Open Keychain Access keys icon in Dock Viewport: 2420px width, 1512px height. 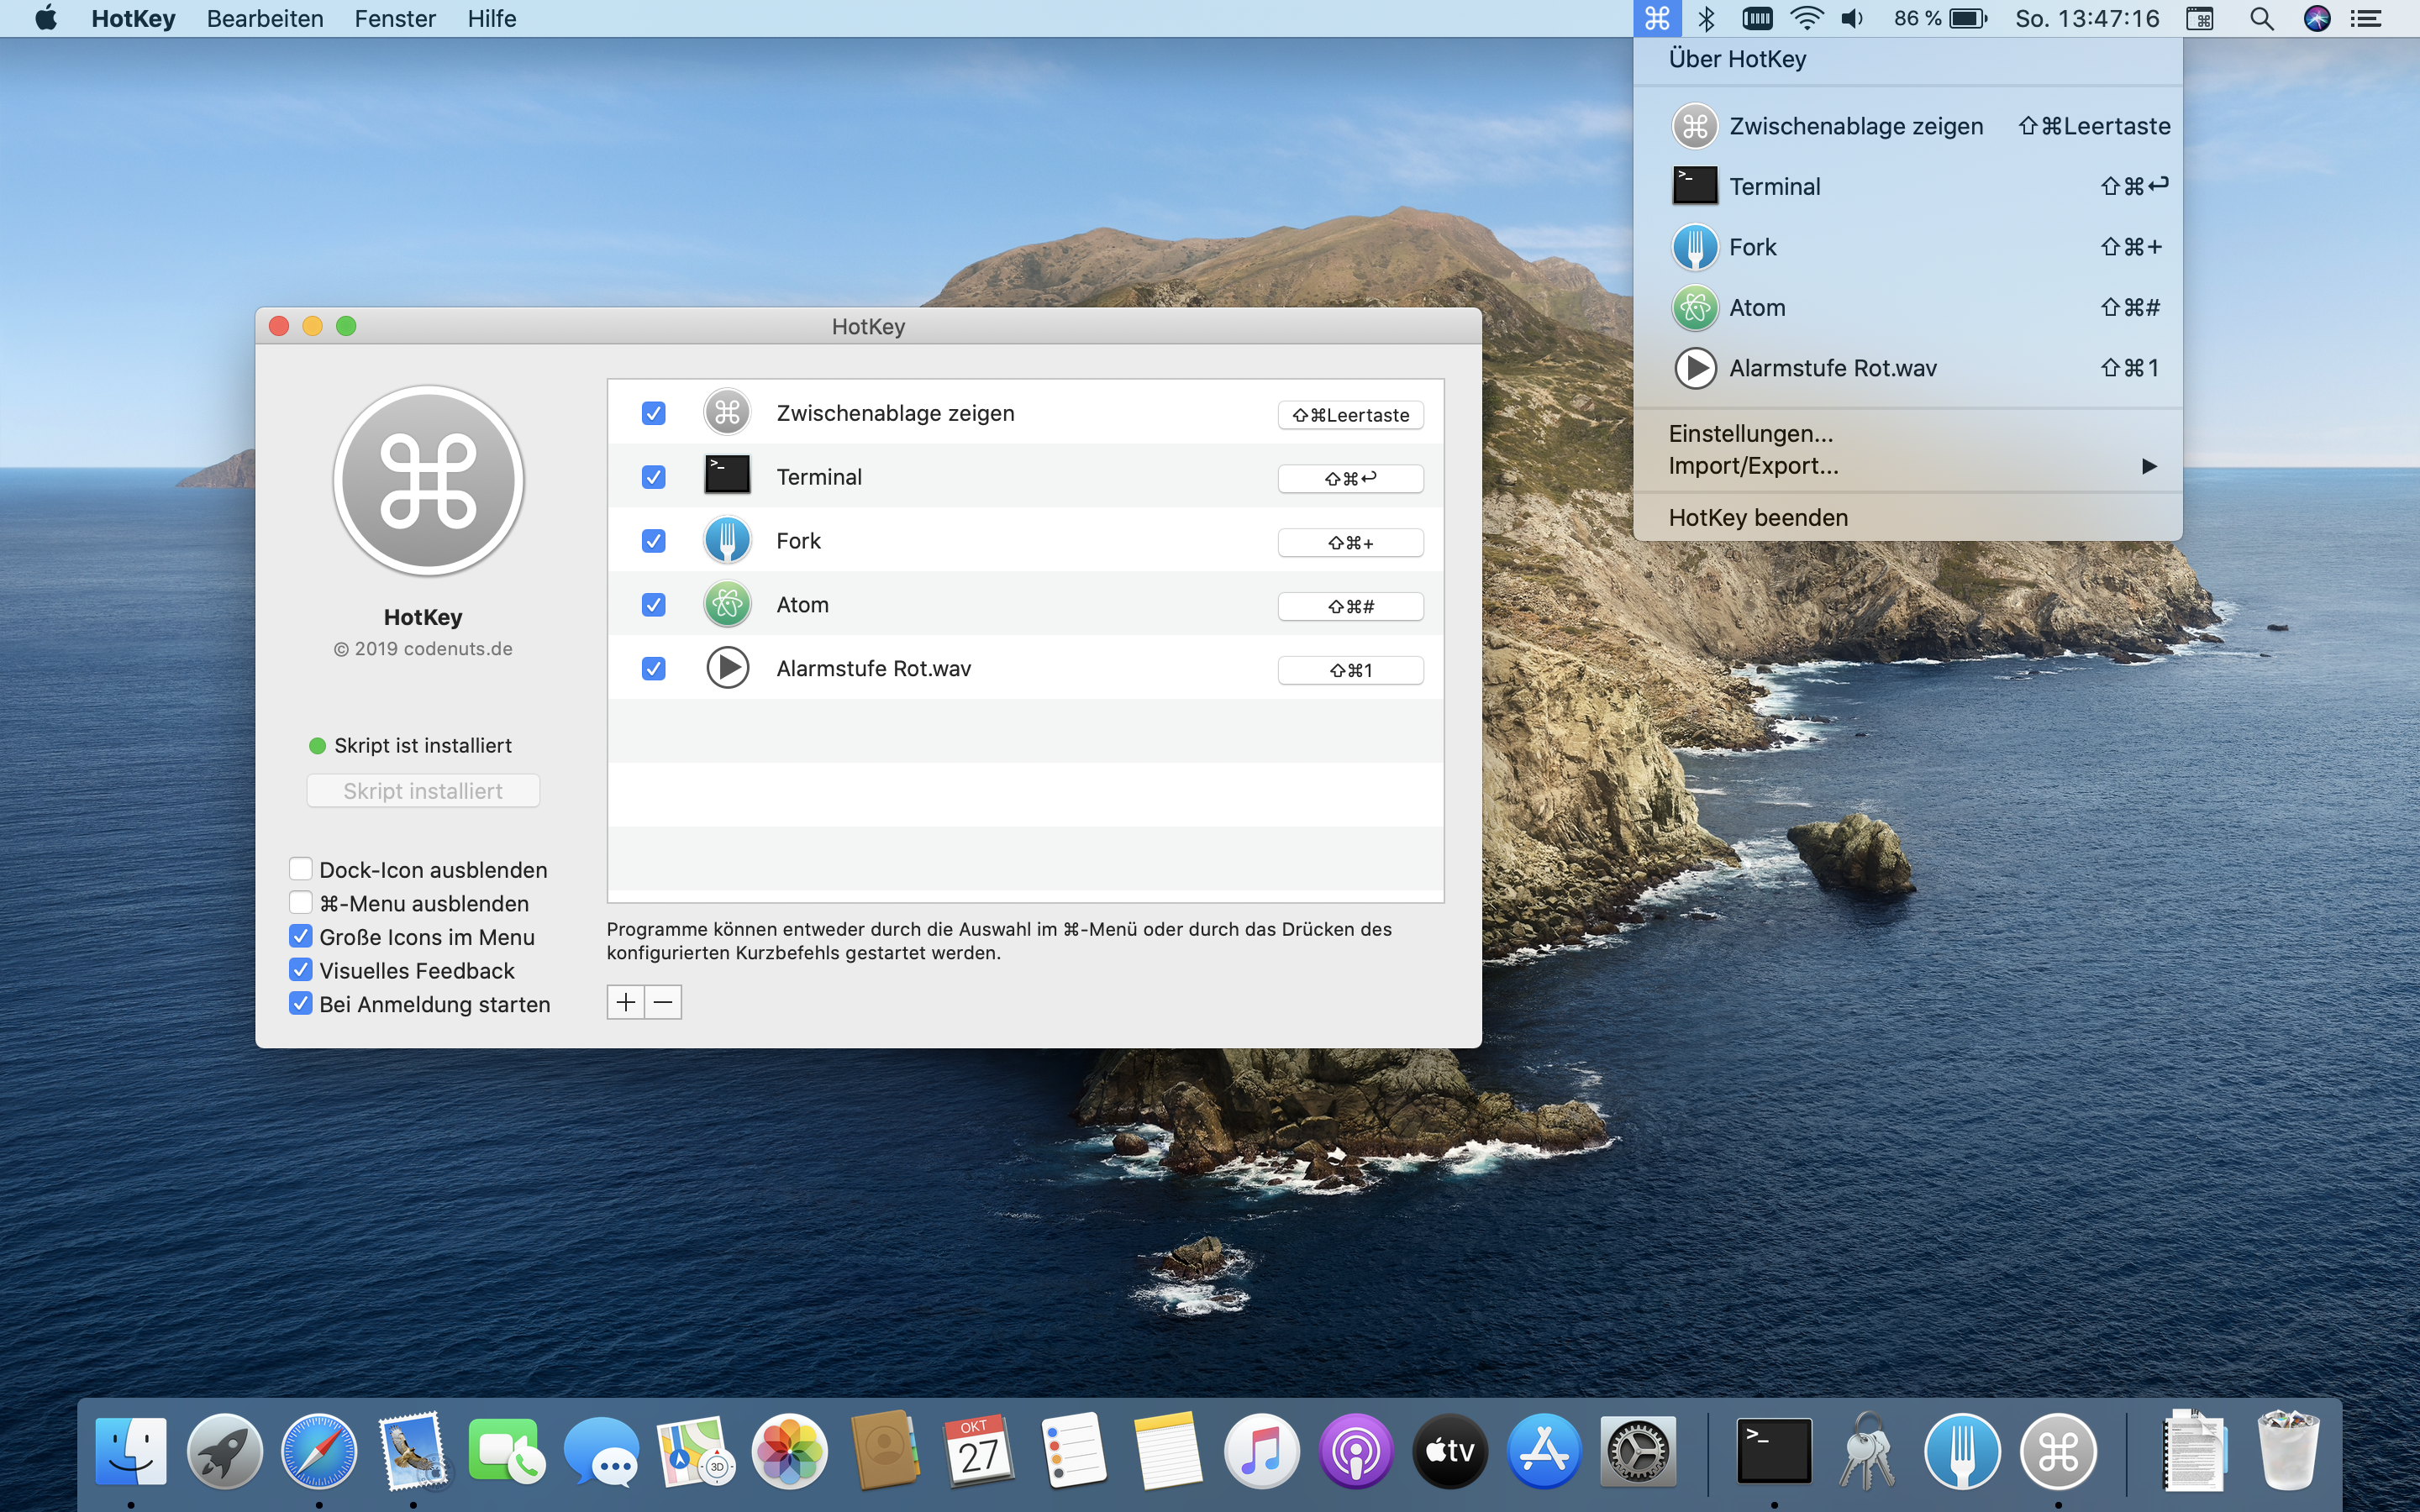[x=1866, y=1451]
